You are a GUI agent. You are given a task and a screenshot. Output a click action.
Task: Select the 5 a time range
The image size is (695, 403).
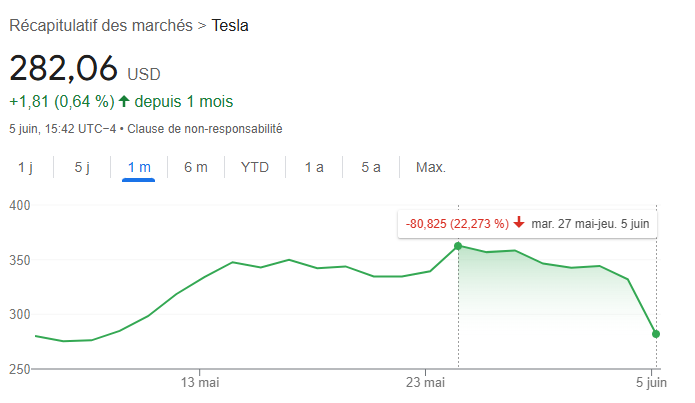coord(371,167)
